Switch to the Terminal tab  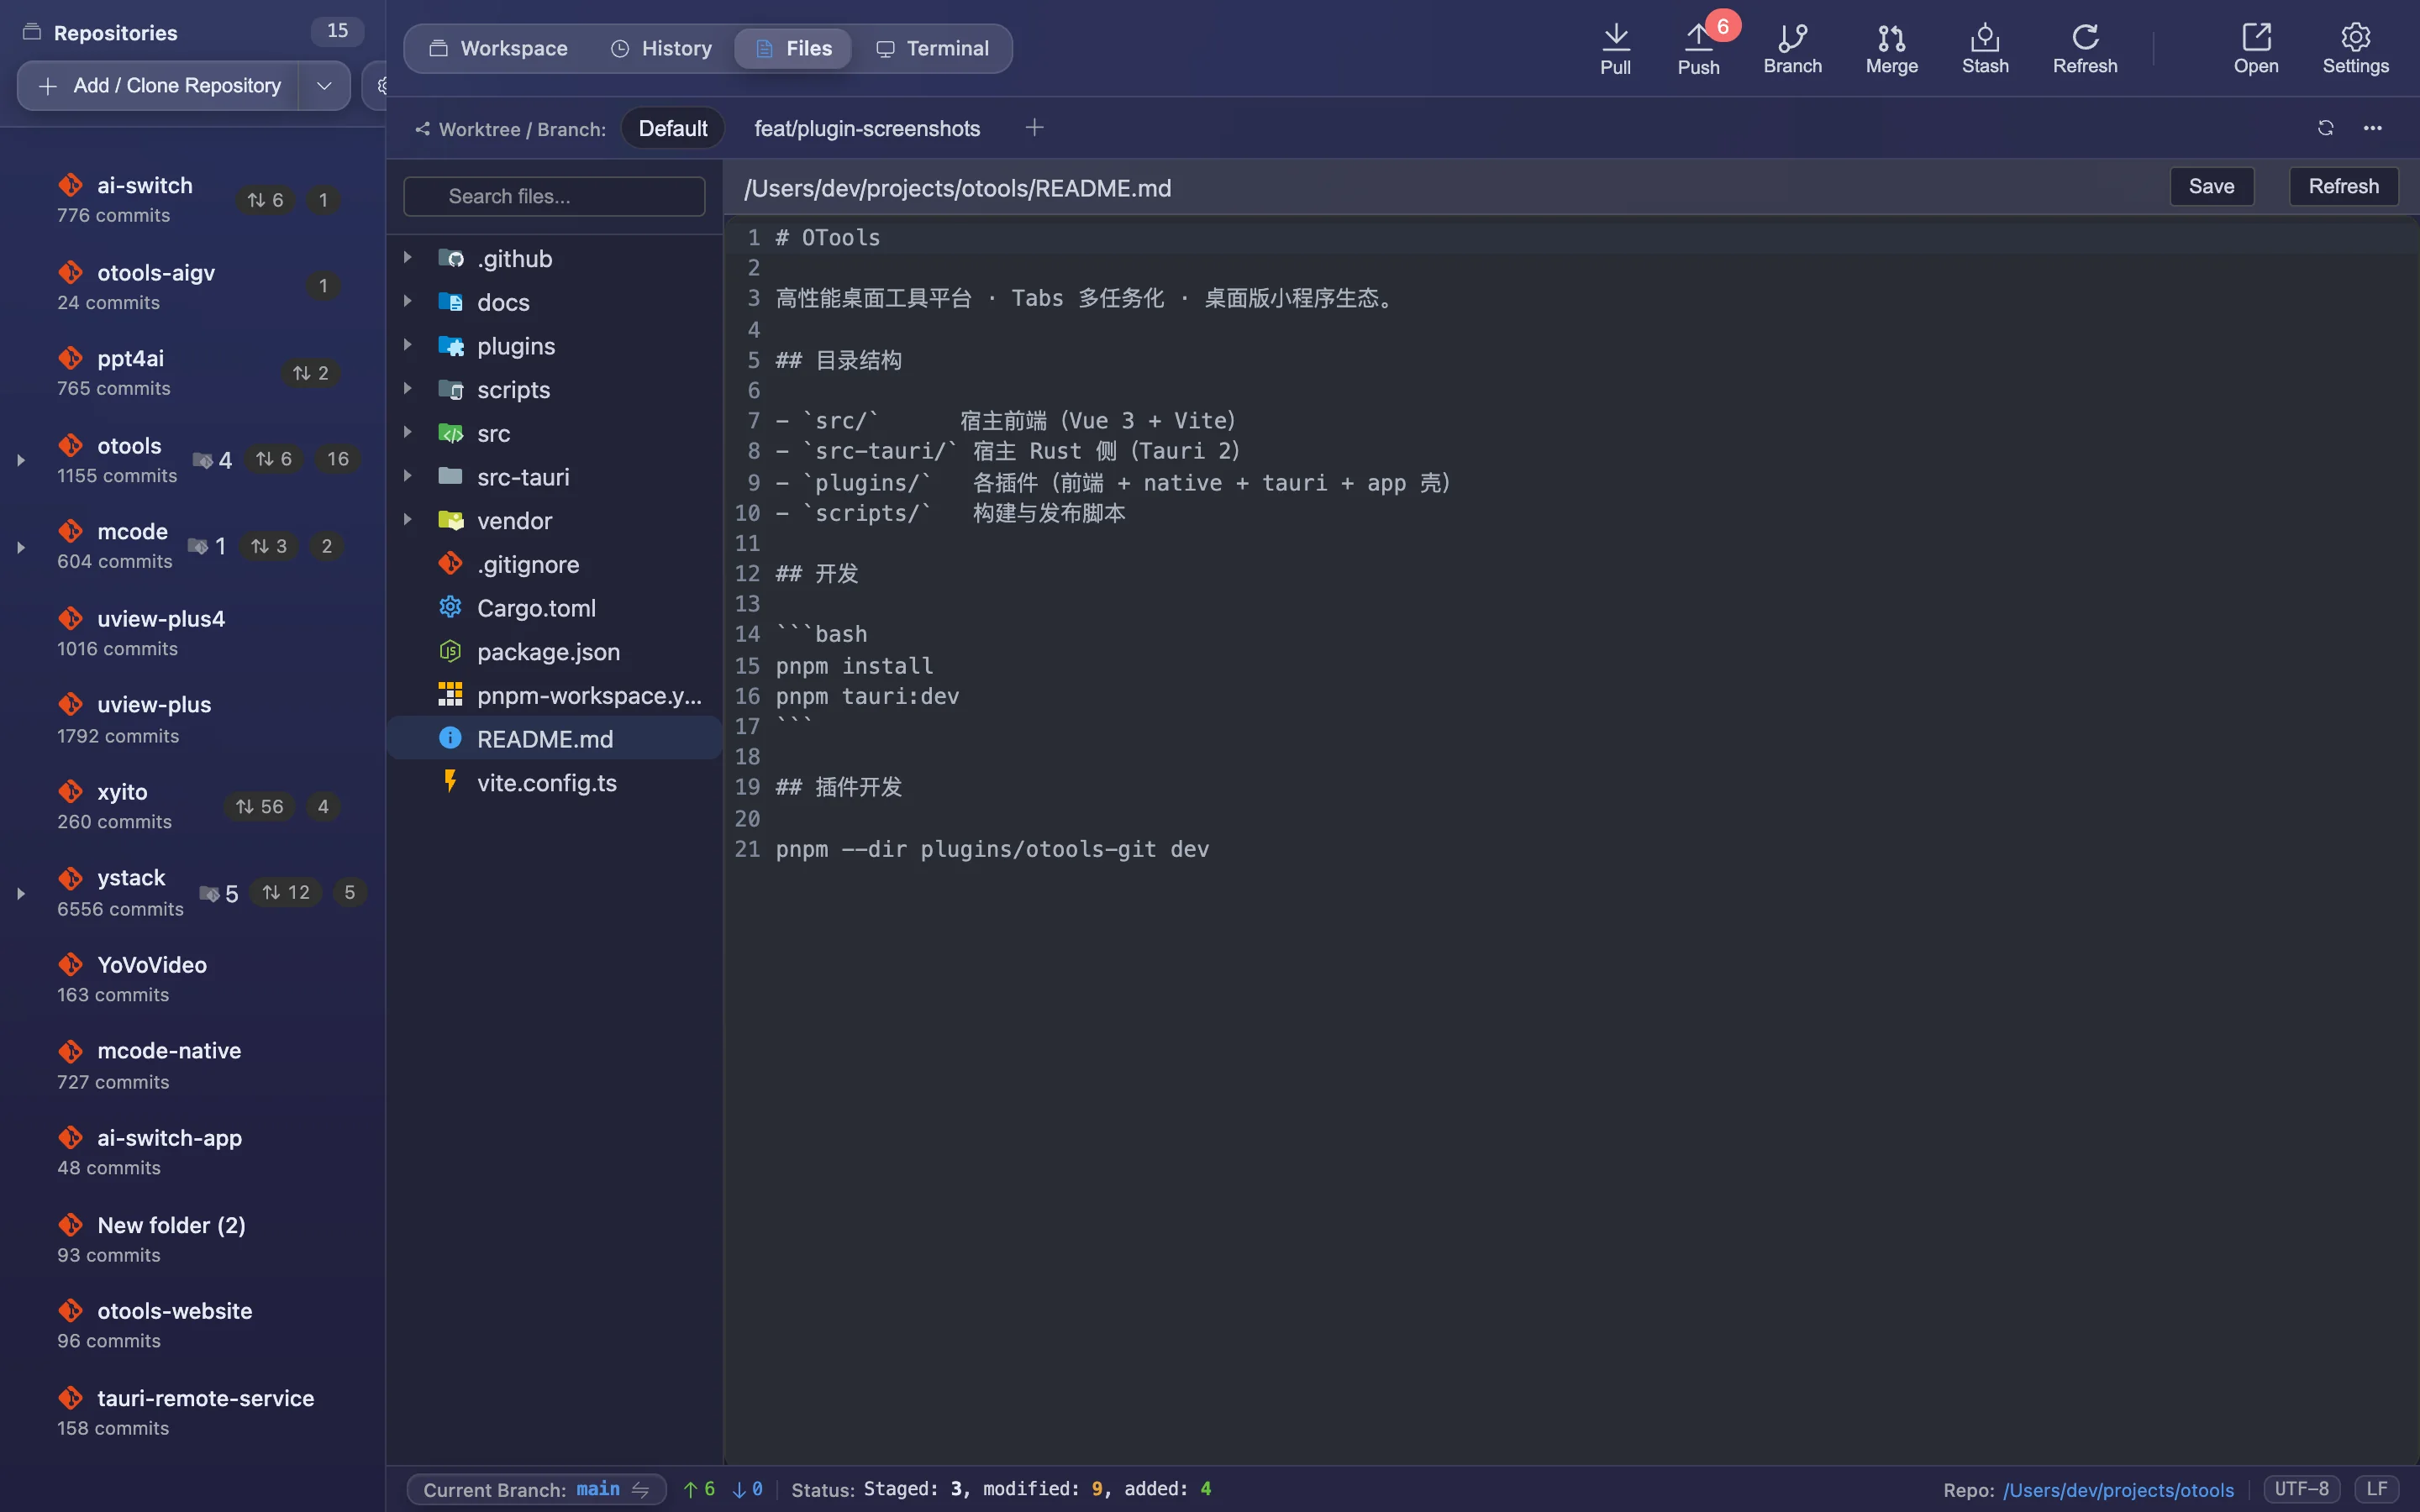tap(932, 48)
